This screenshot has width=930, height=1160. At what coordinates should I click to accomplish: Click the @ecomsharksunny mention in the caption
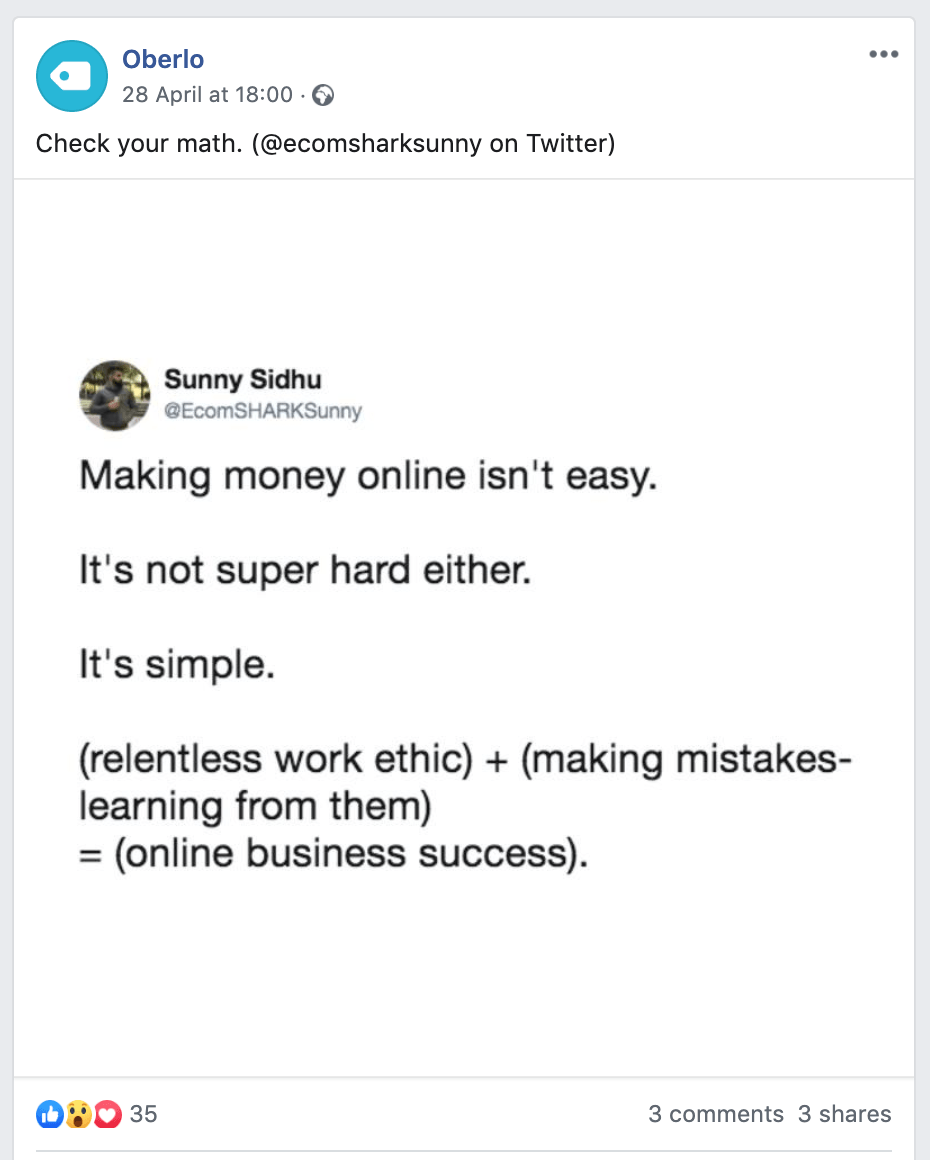pos(368,144)
